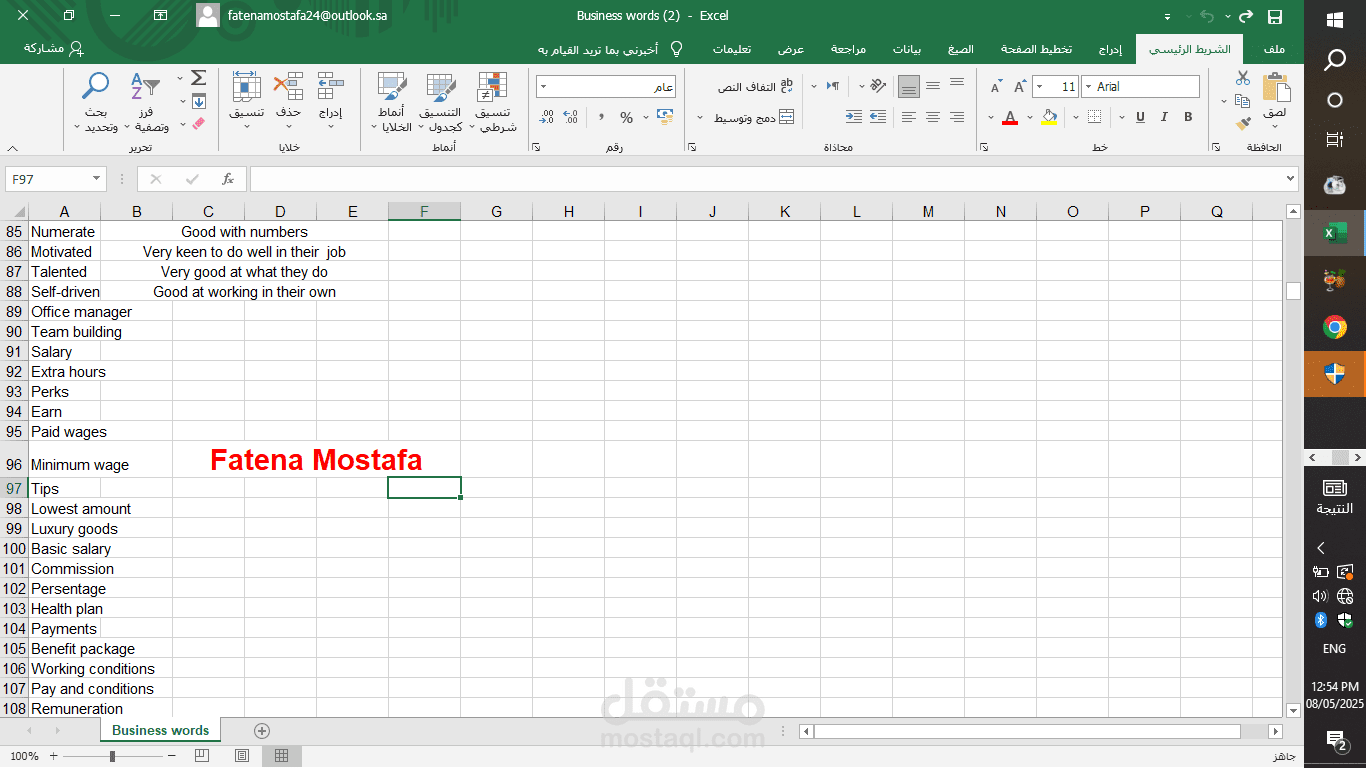Toggle Bold formatting button
Image resolution: width=1366 pixels, height=768 pixels.
[x=1188, y=117]
